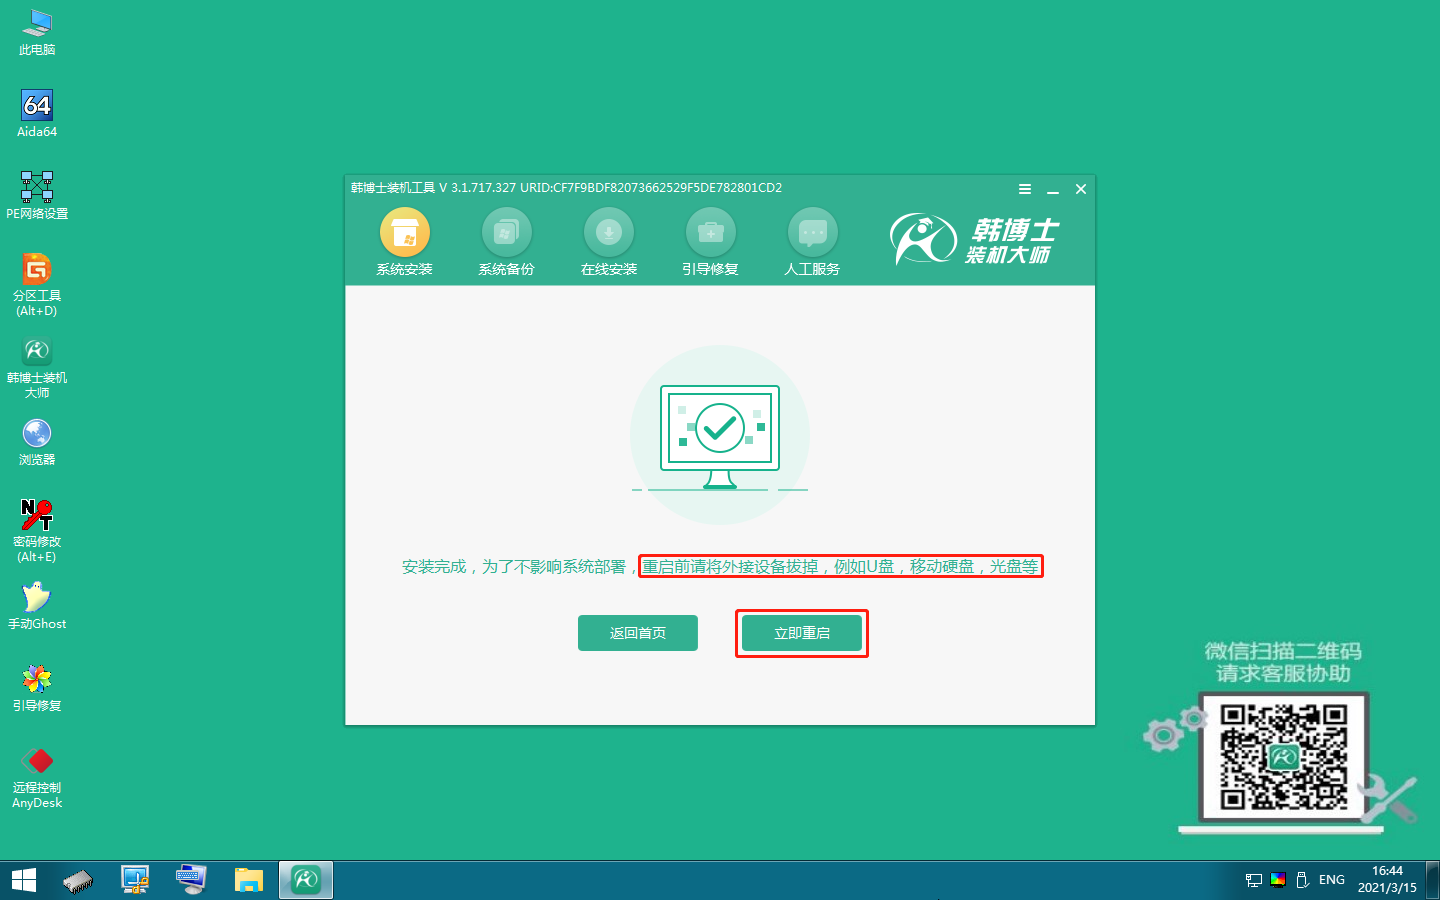Open 引导修复 (Boot Repair) in the app toolbar
The width and height of the screenshot is (1440, 900).
tap(711, 240)
